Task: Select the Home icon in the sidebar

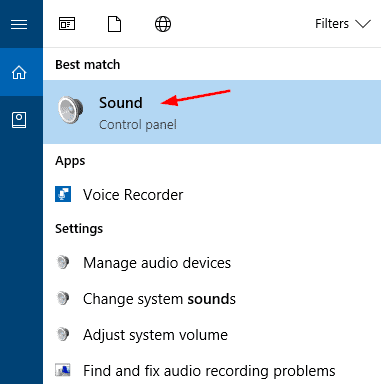Action: (19, 72)
